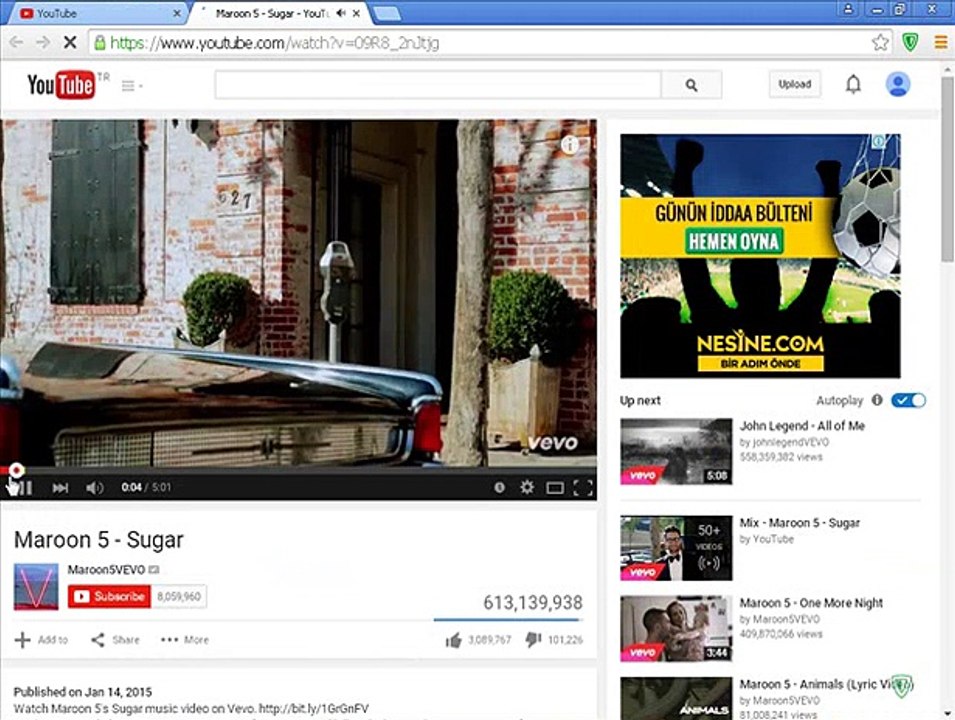Open a new browser tab
This screenshot has height=720, width=955.
coord(386,13)
